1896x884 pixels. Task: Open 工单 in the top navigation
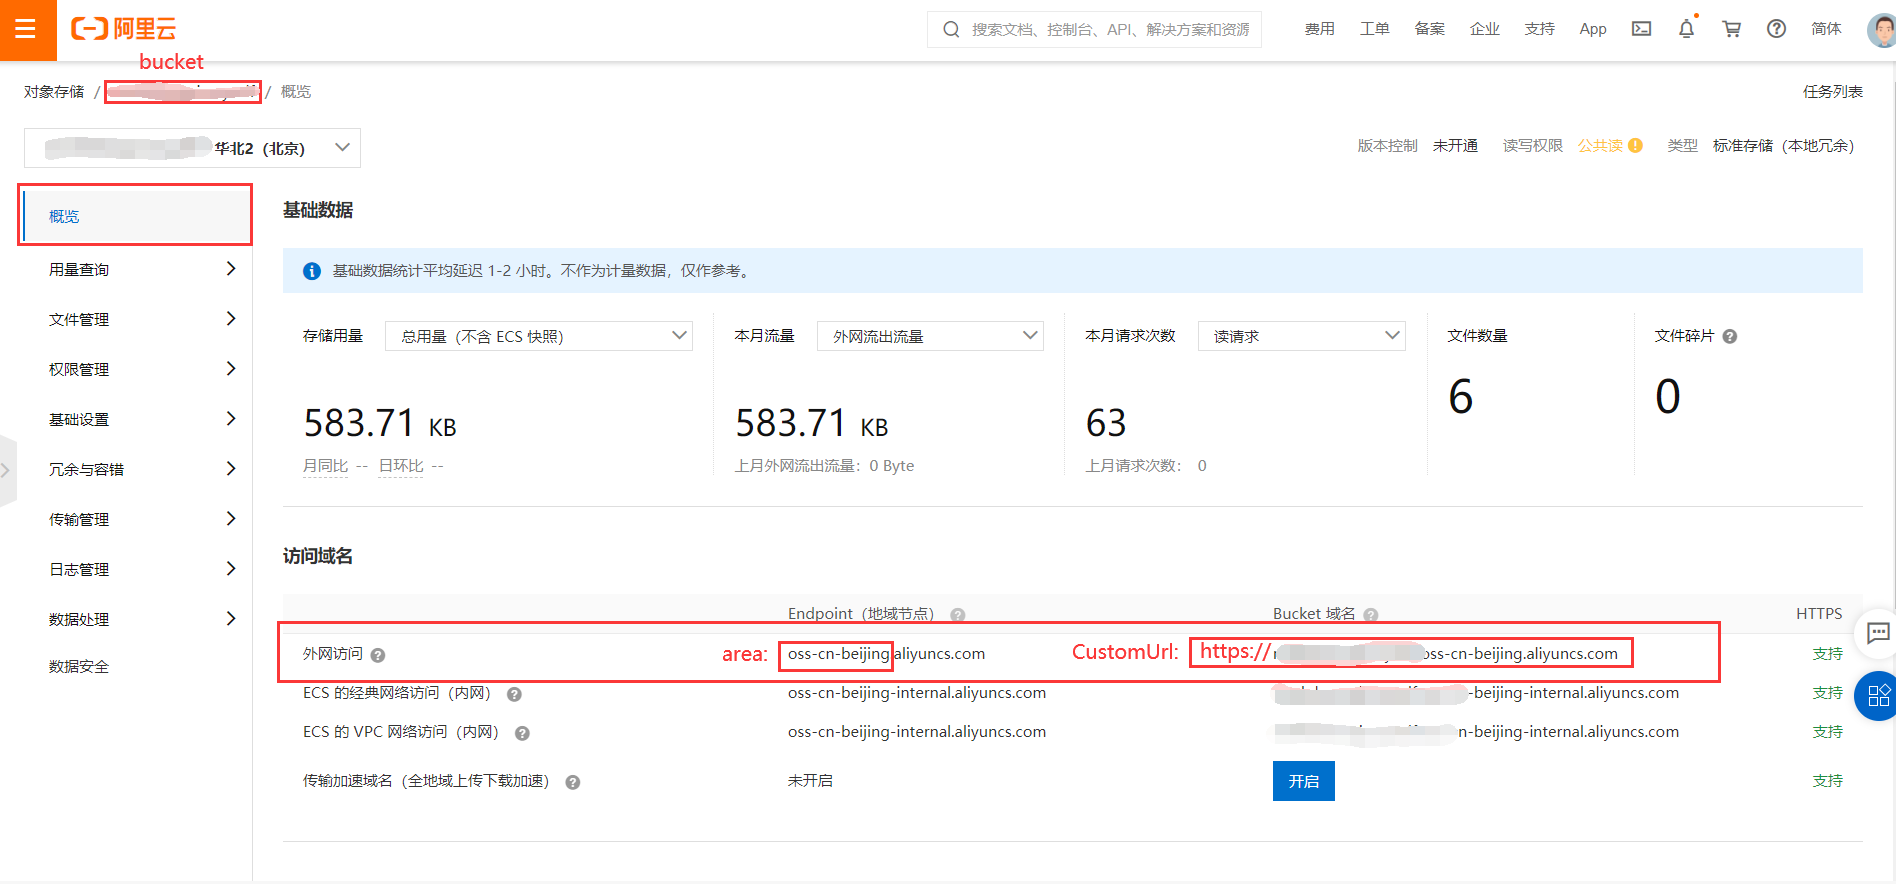(x=1374, y=29)
